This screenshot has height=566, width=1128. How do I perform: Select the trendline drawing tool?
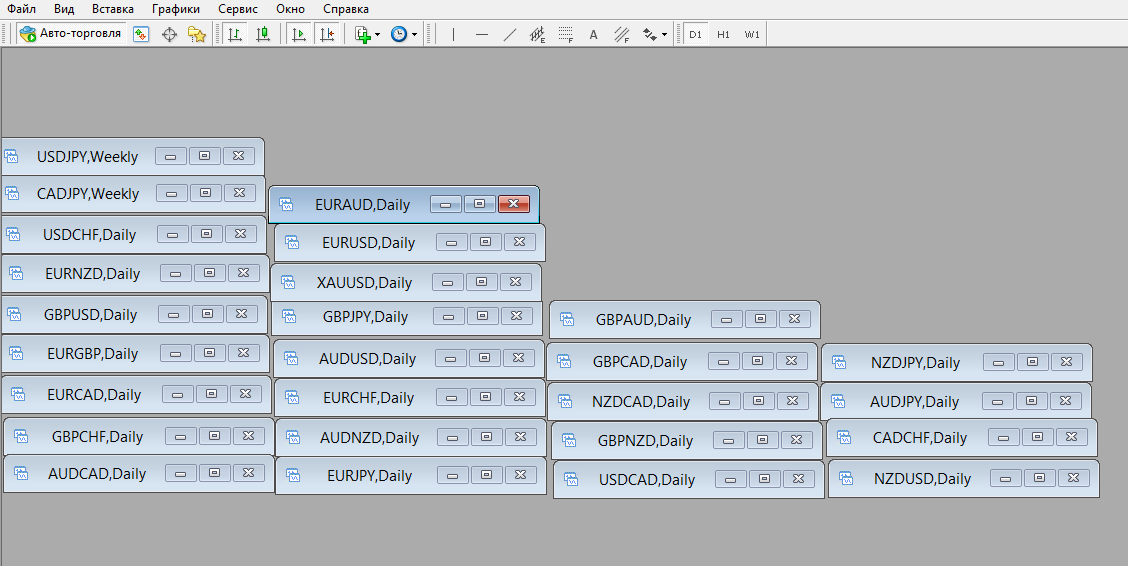tap(509, 34)
